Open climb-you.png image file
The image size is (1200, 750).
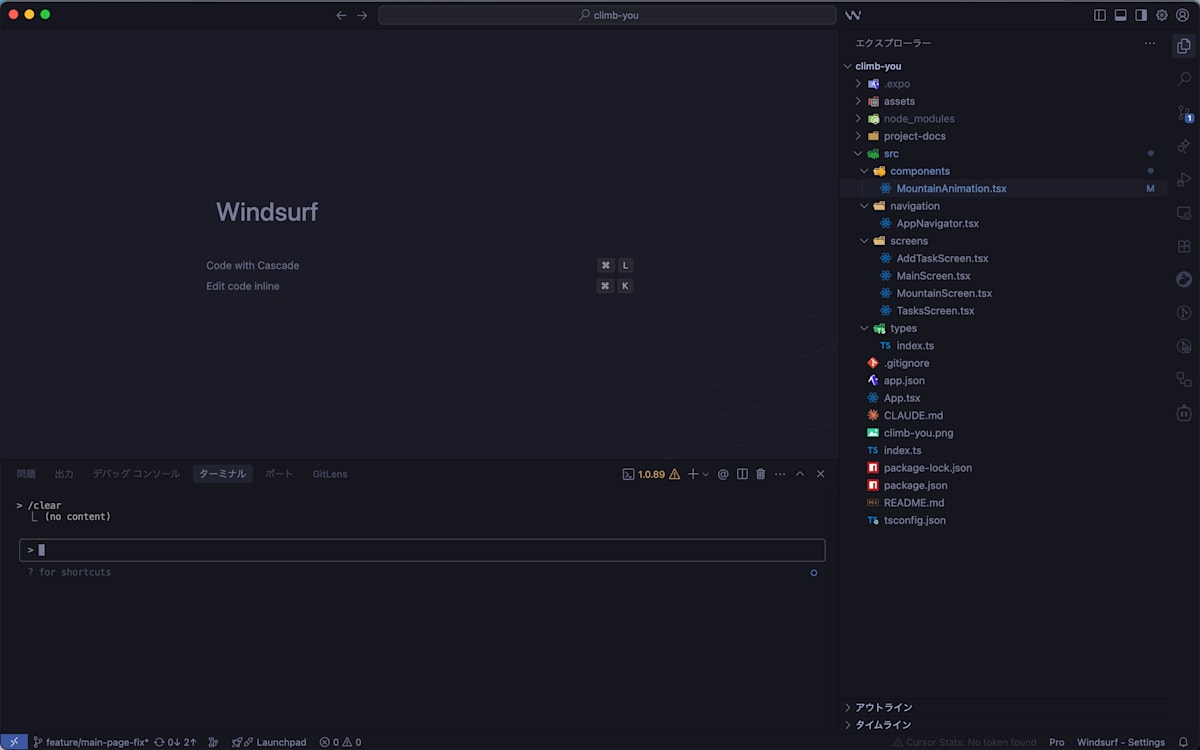(918, 433)
